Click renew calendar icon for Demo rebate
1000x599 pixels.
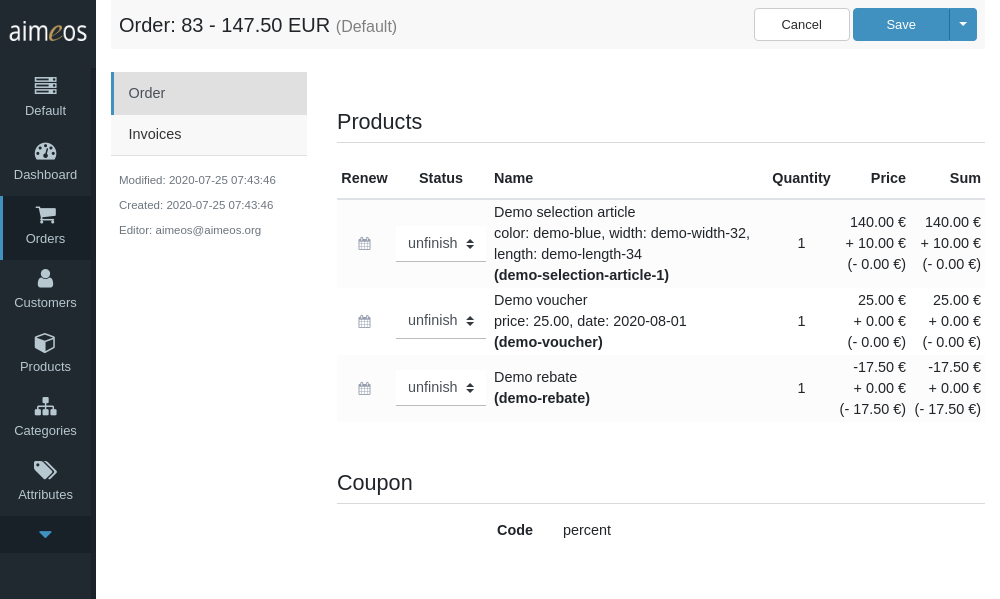tap(364, 388)
